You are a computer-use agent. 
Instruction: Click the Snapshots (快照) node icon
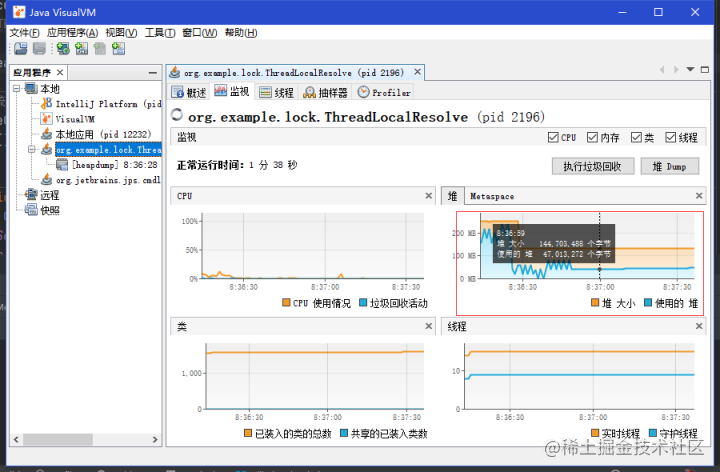(x=31, y=210)
